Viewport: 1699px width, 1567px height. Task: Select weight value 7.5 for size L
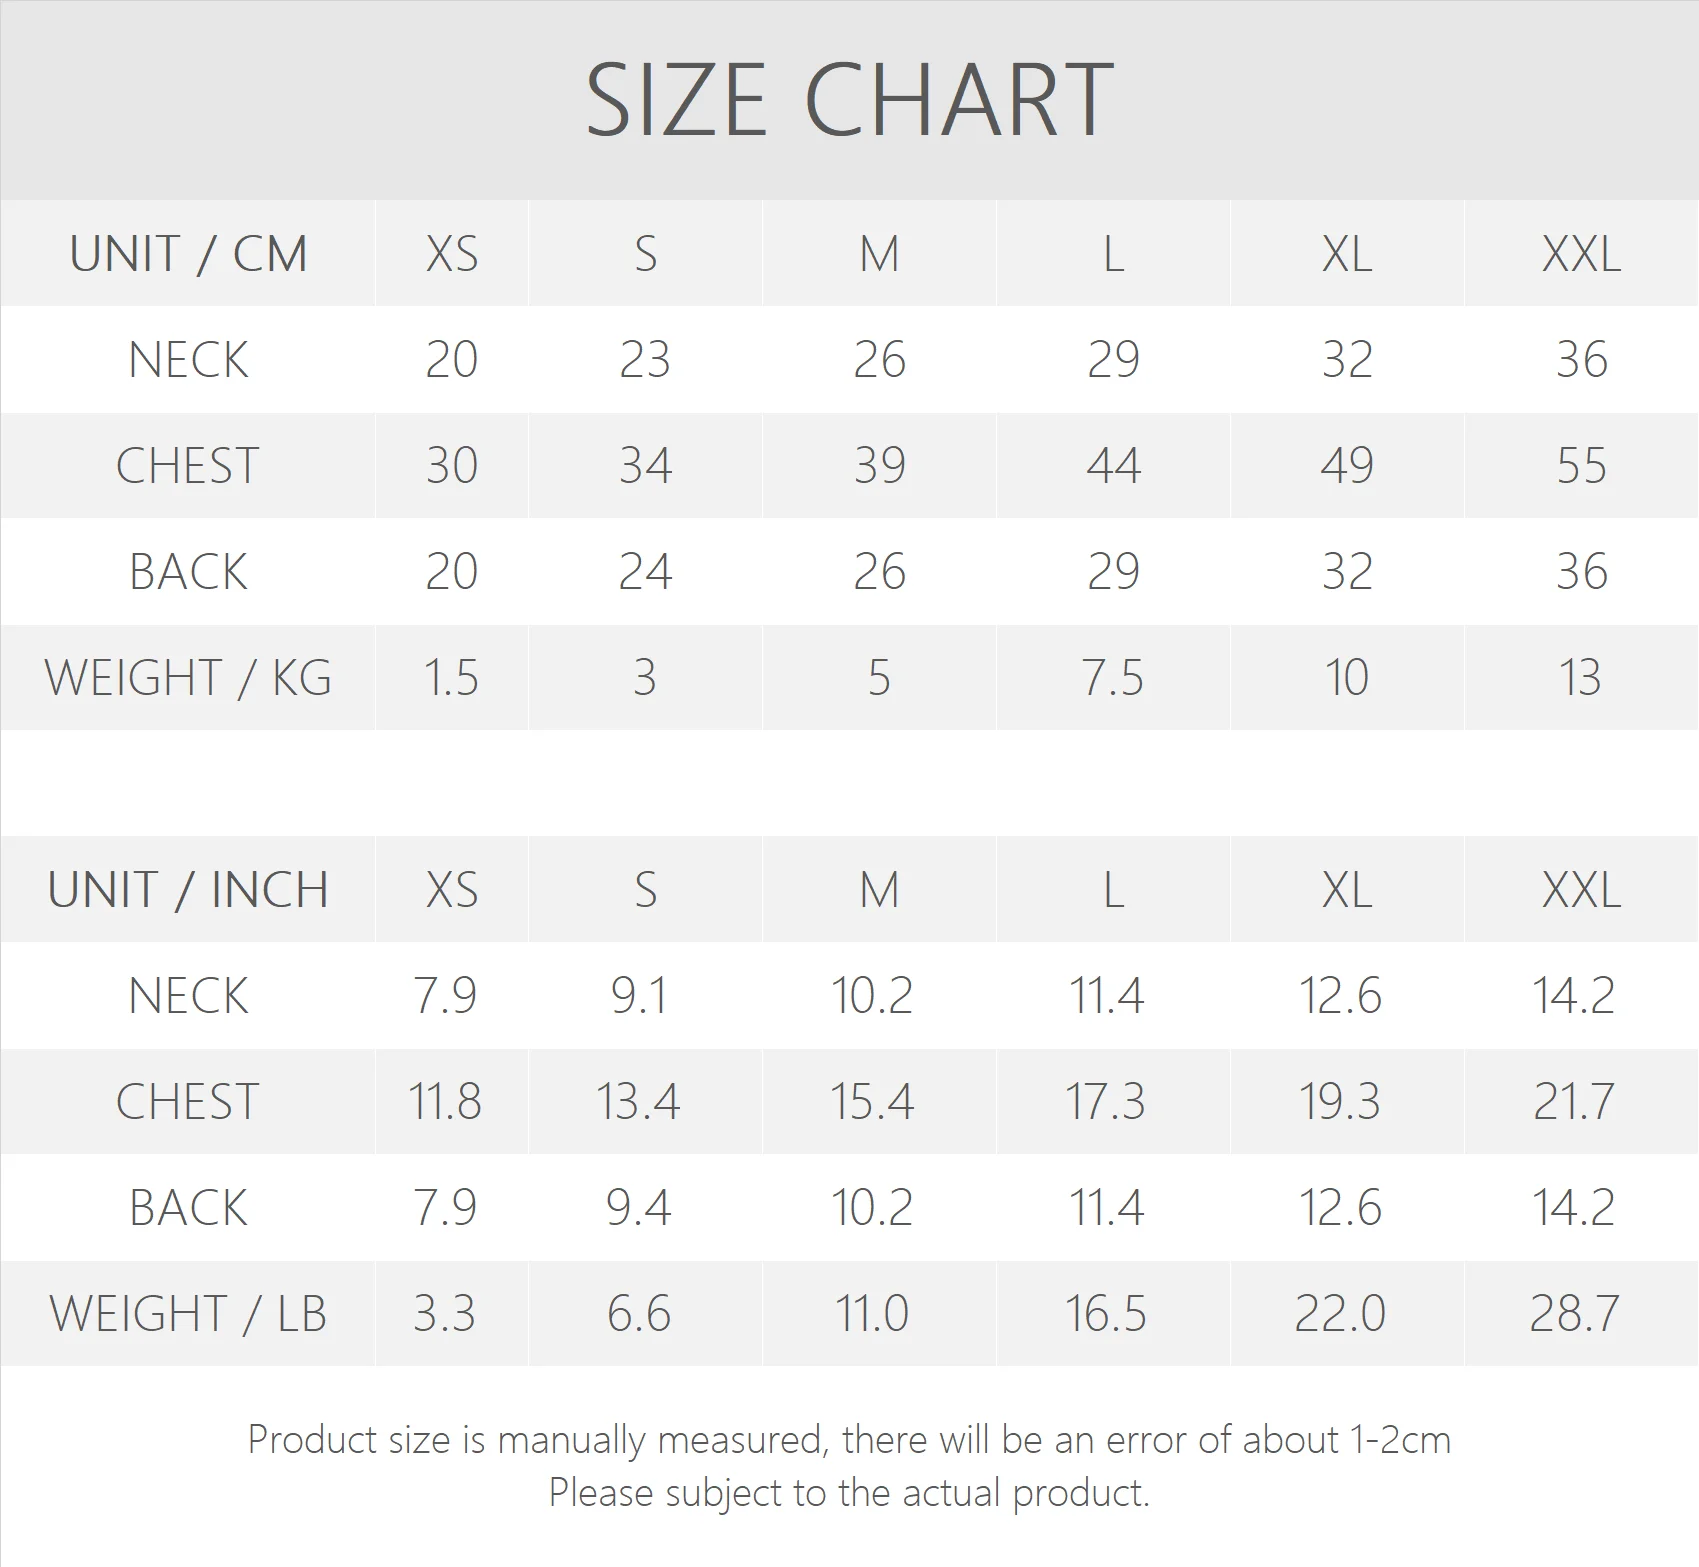(1112, 678)
